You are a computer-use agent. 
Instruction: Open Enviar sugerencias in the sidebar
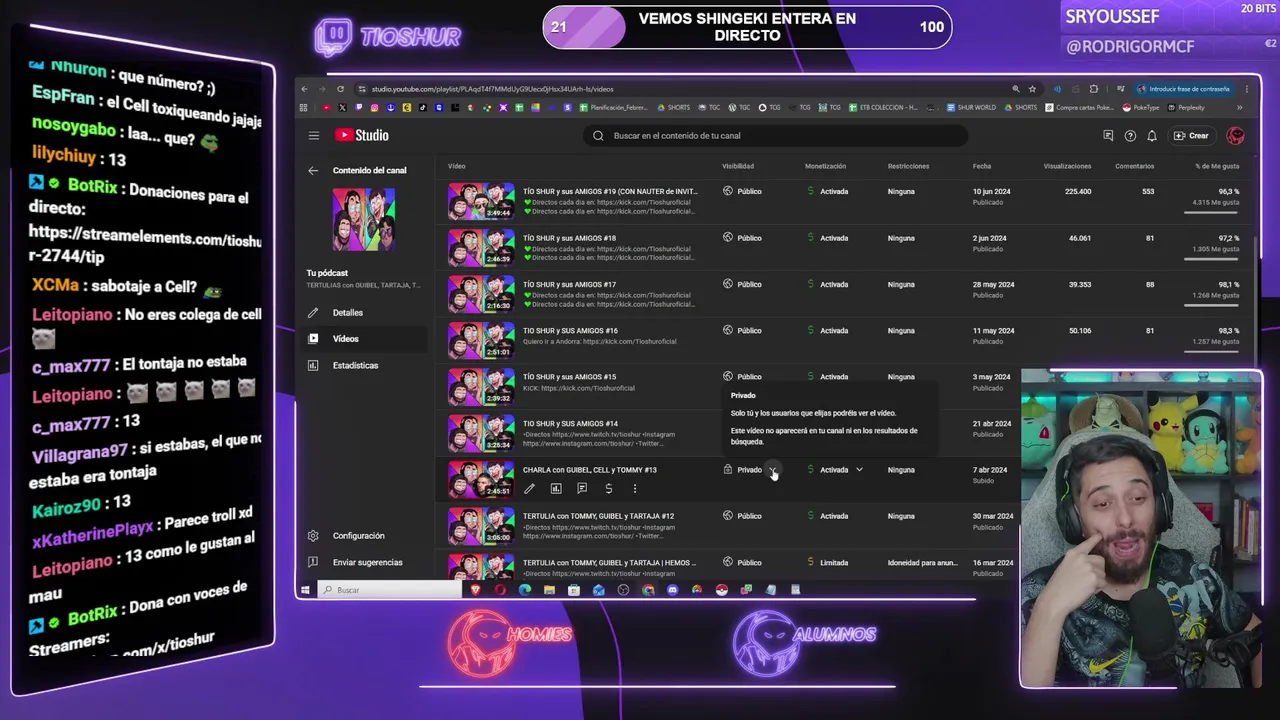click(367, 563)
